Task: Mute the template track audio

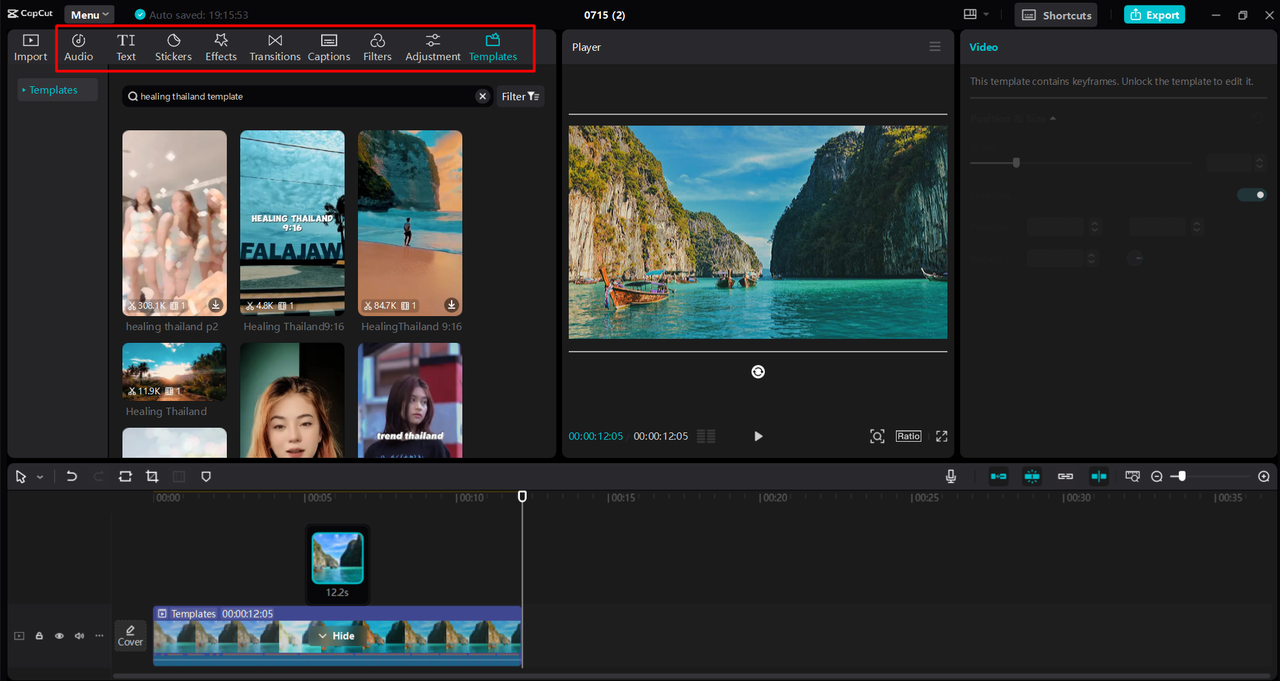Action: (79, 636)
